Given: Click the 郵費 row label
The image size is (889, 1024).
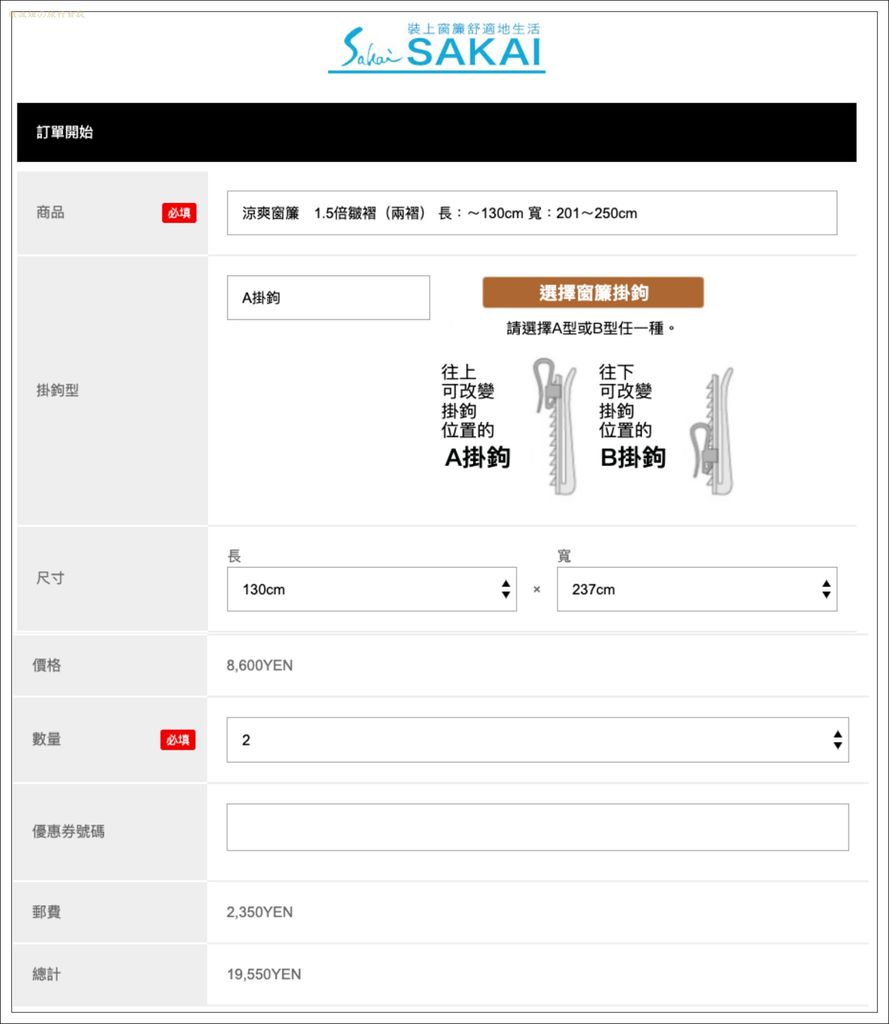Looking at the screenshot, I should click(46, 912).
